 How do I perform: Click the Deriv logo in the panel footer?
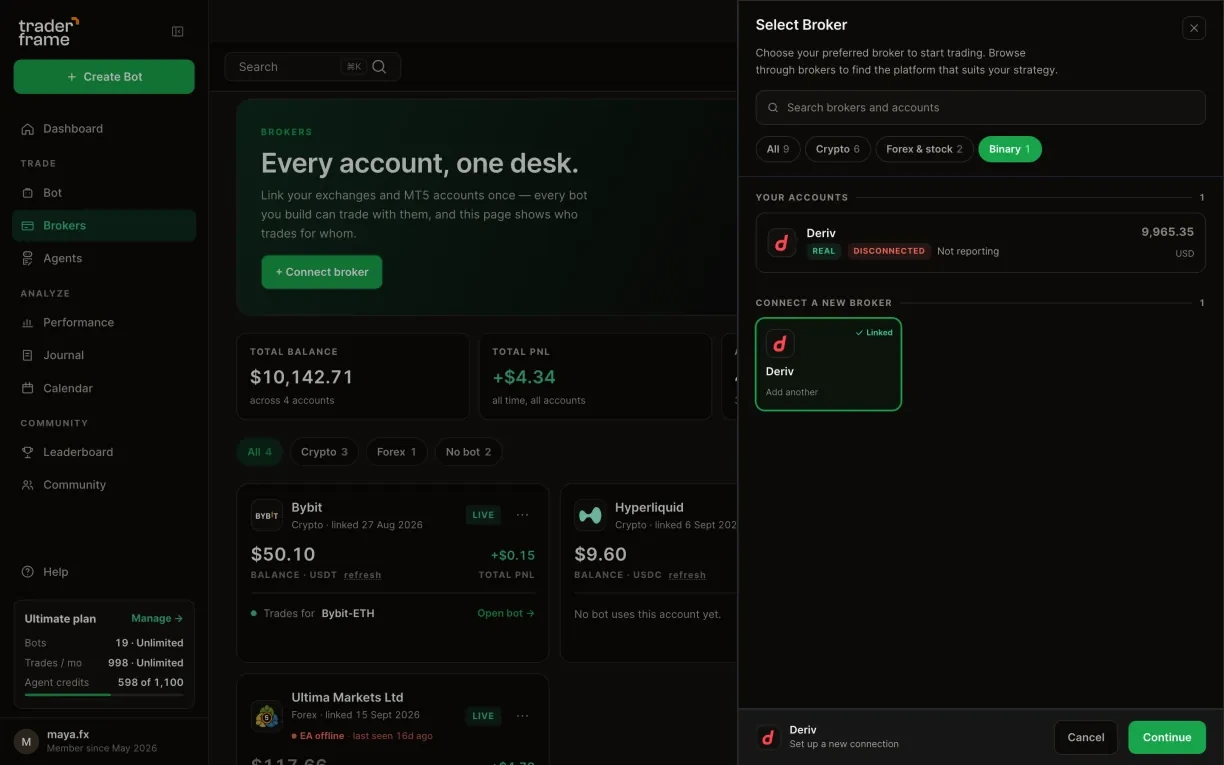[768, 738]
